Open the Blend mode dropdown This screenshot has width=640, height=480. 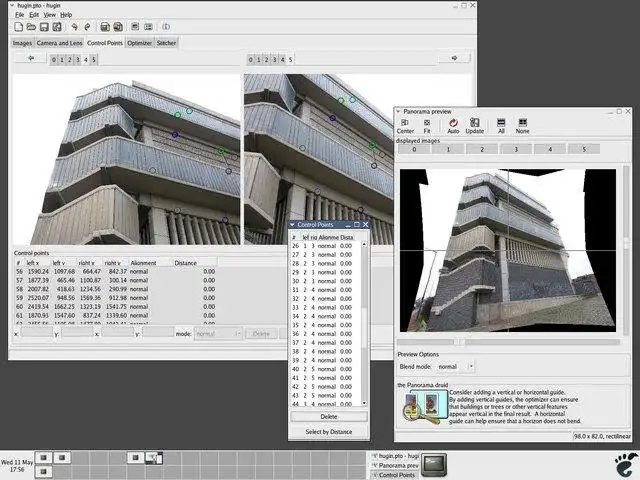[456, 367]
